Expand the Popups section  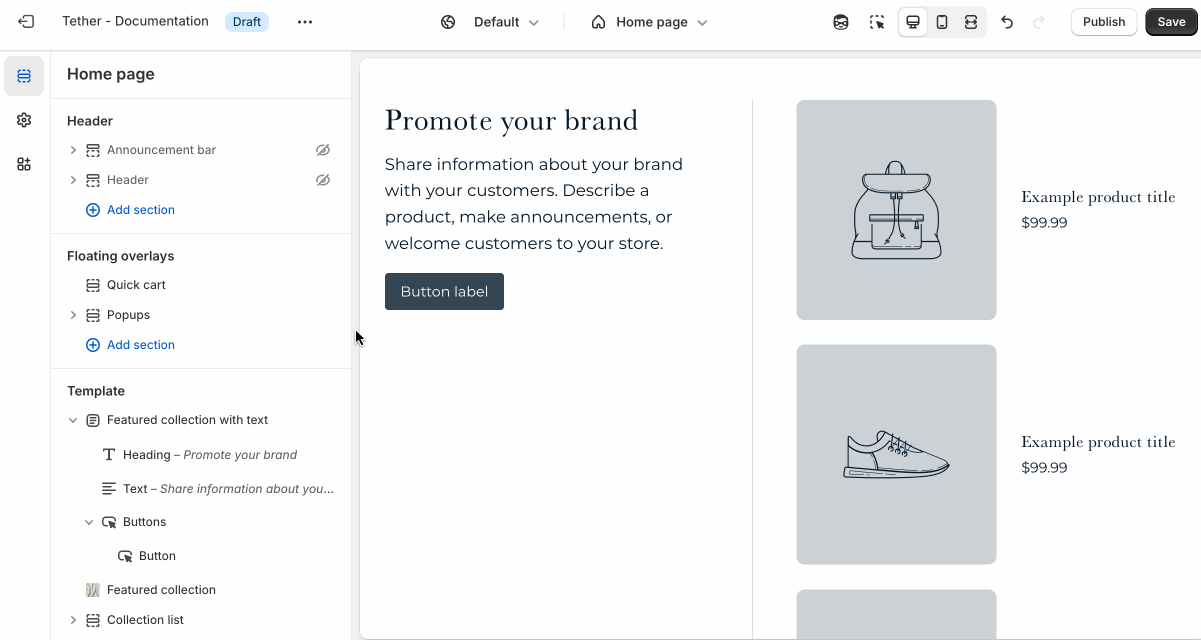pos(73,315)
